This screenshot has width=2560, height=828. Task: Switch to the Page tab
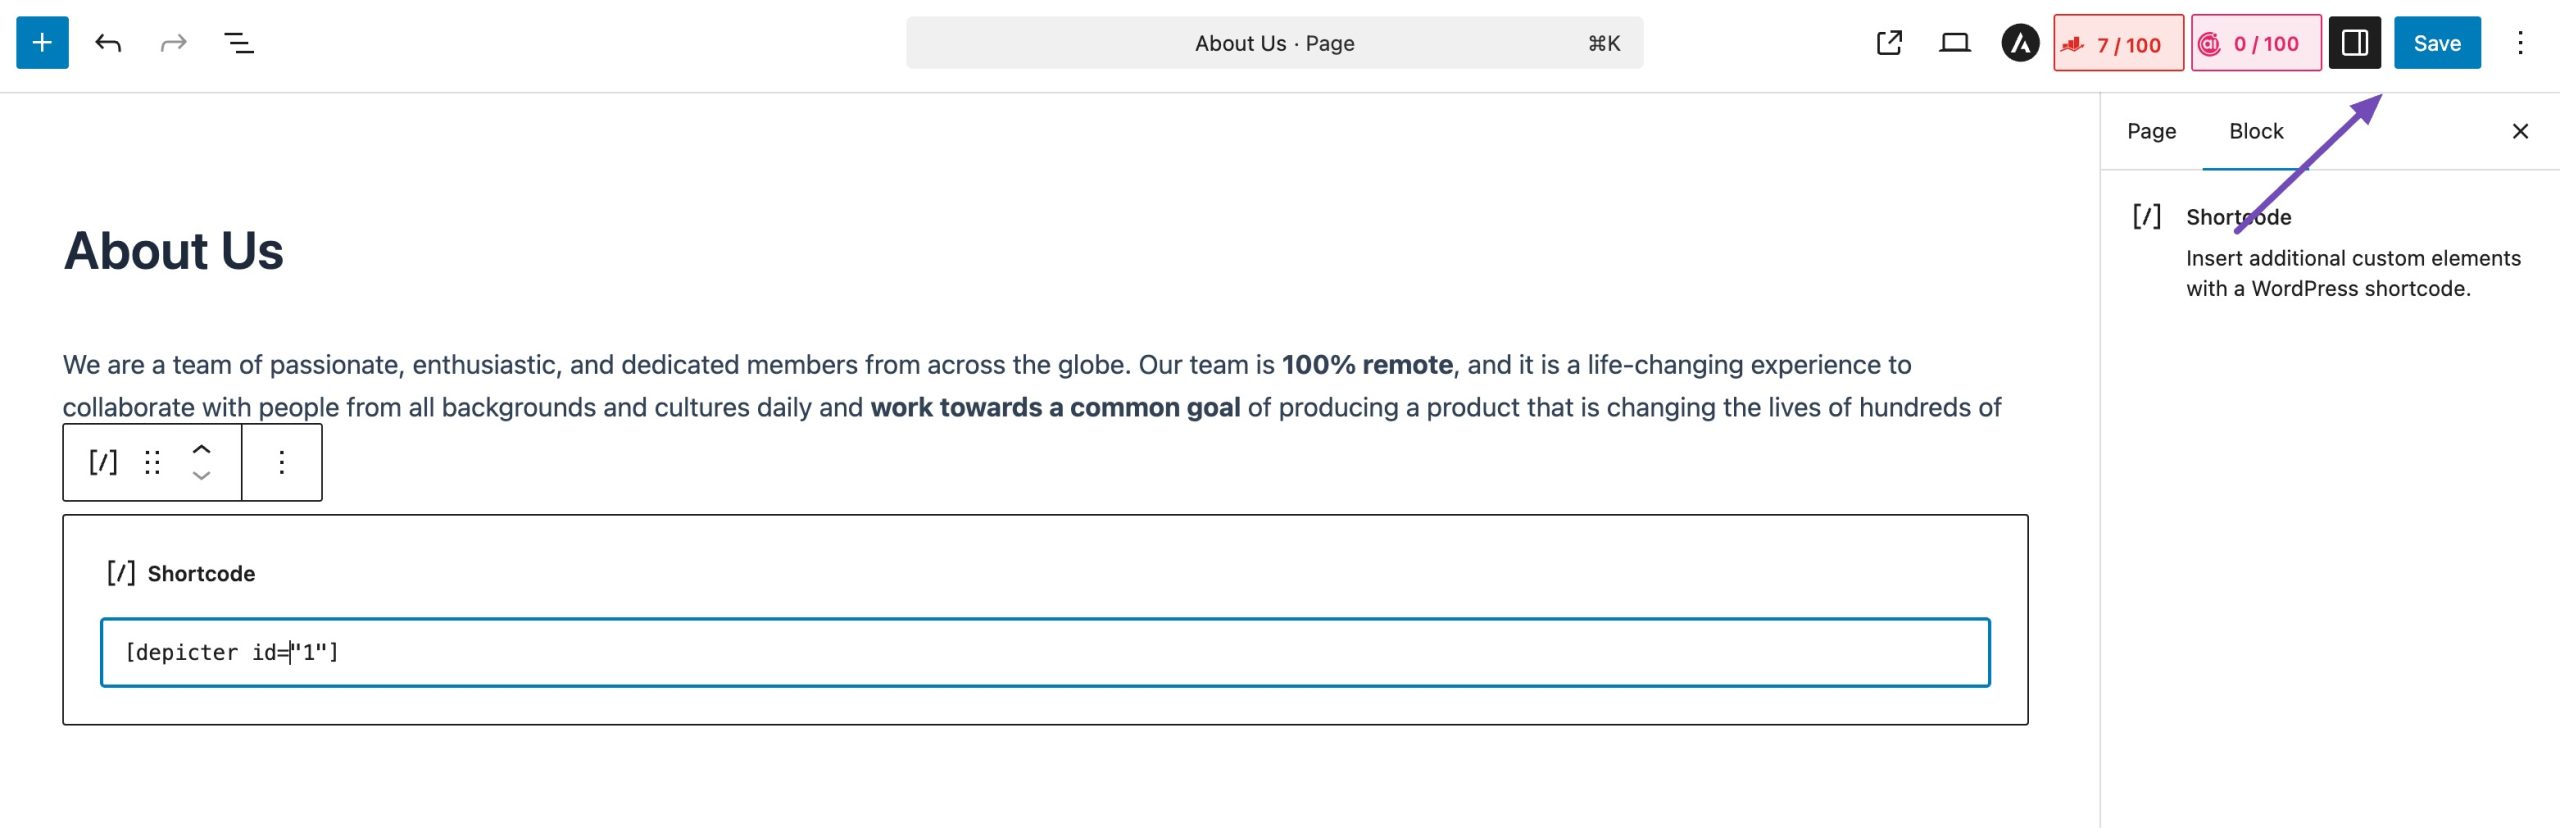pos(2151,131)
